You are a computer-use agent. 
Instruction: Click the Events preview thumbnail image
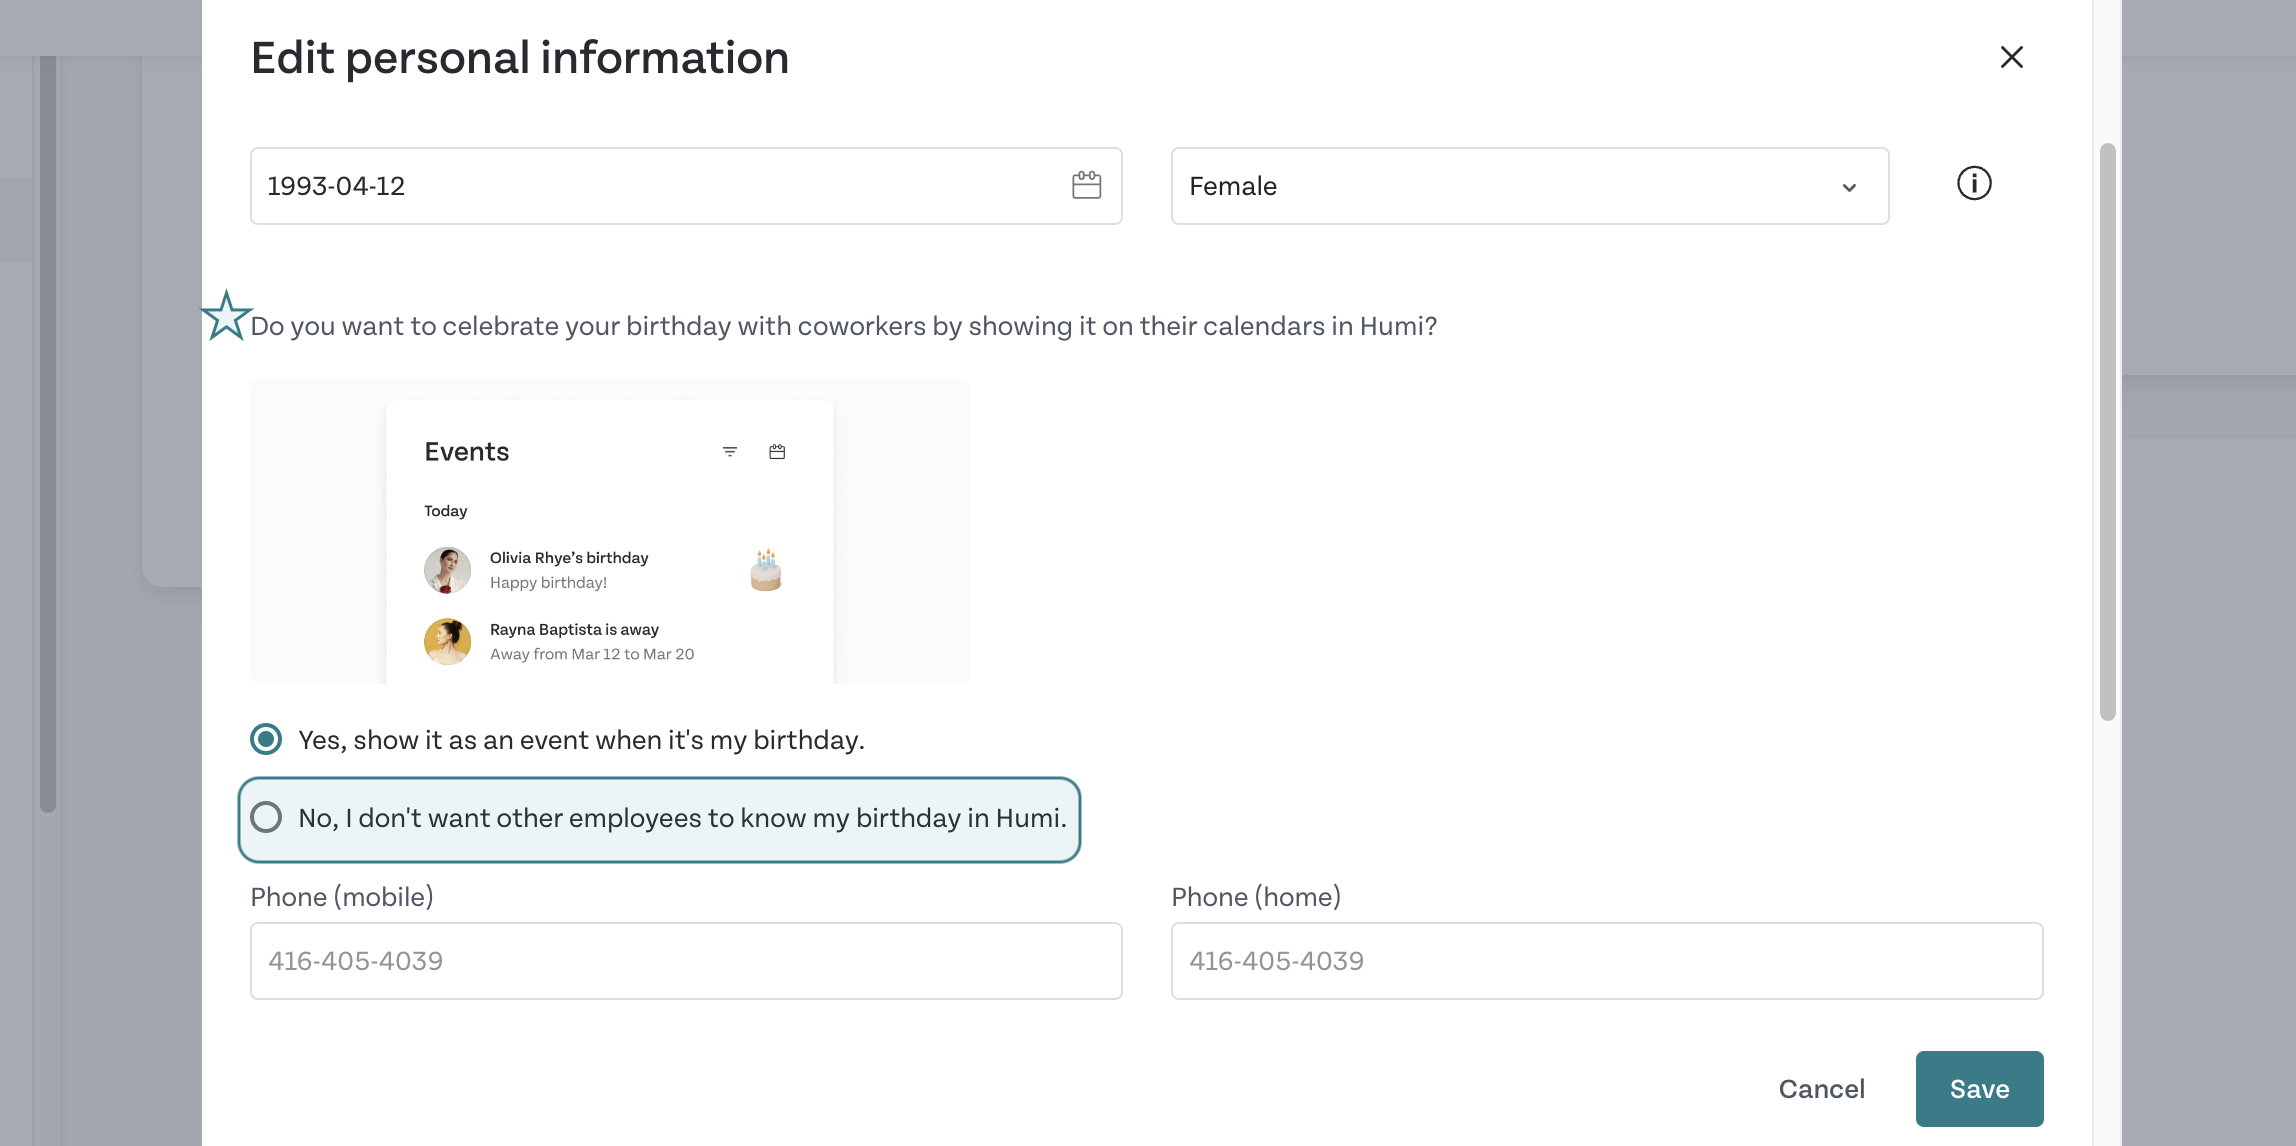(x=610, y=531)
